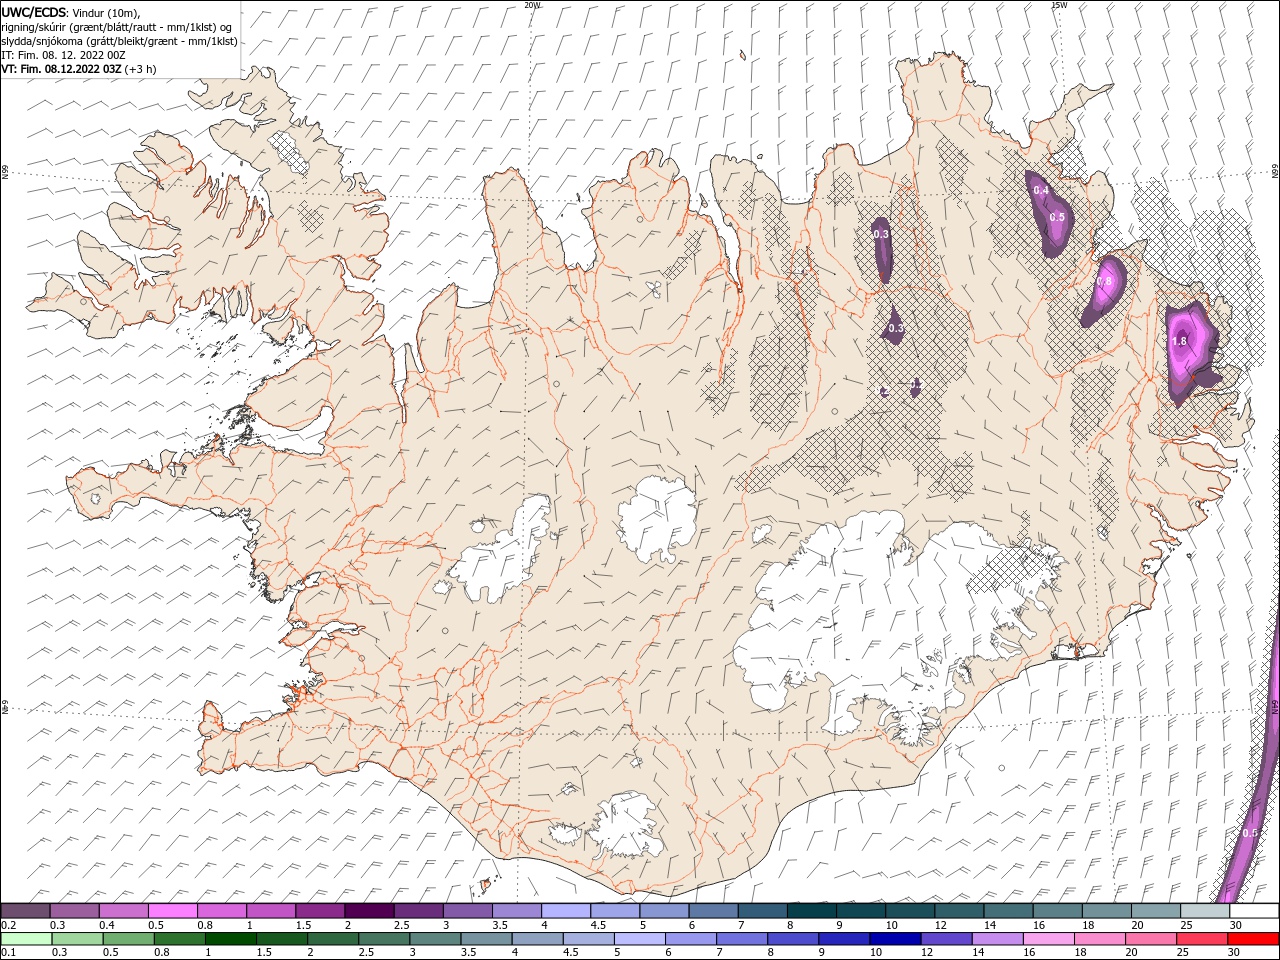The image size is (1280, 960).
Task: Pick the 6 slate-blue swatch in upper legend row
Action: pyautogui.click(x=714, y=911)
